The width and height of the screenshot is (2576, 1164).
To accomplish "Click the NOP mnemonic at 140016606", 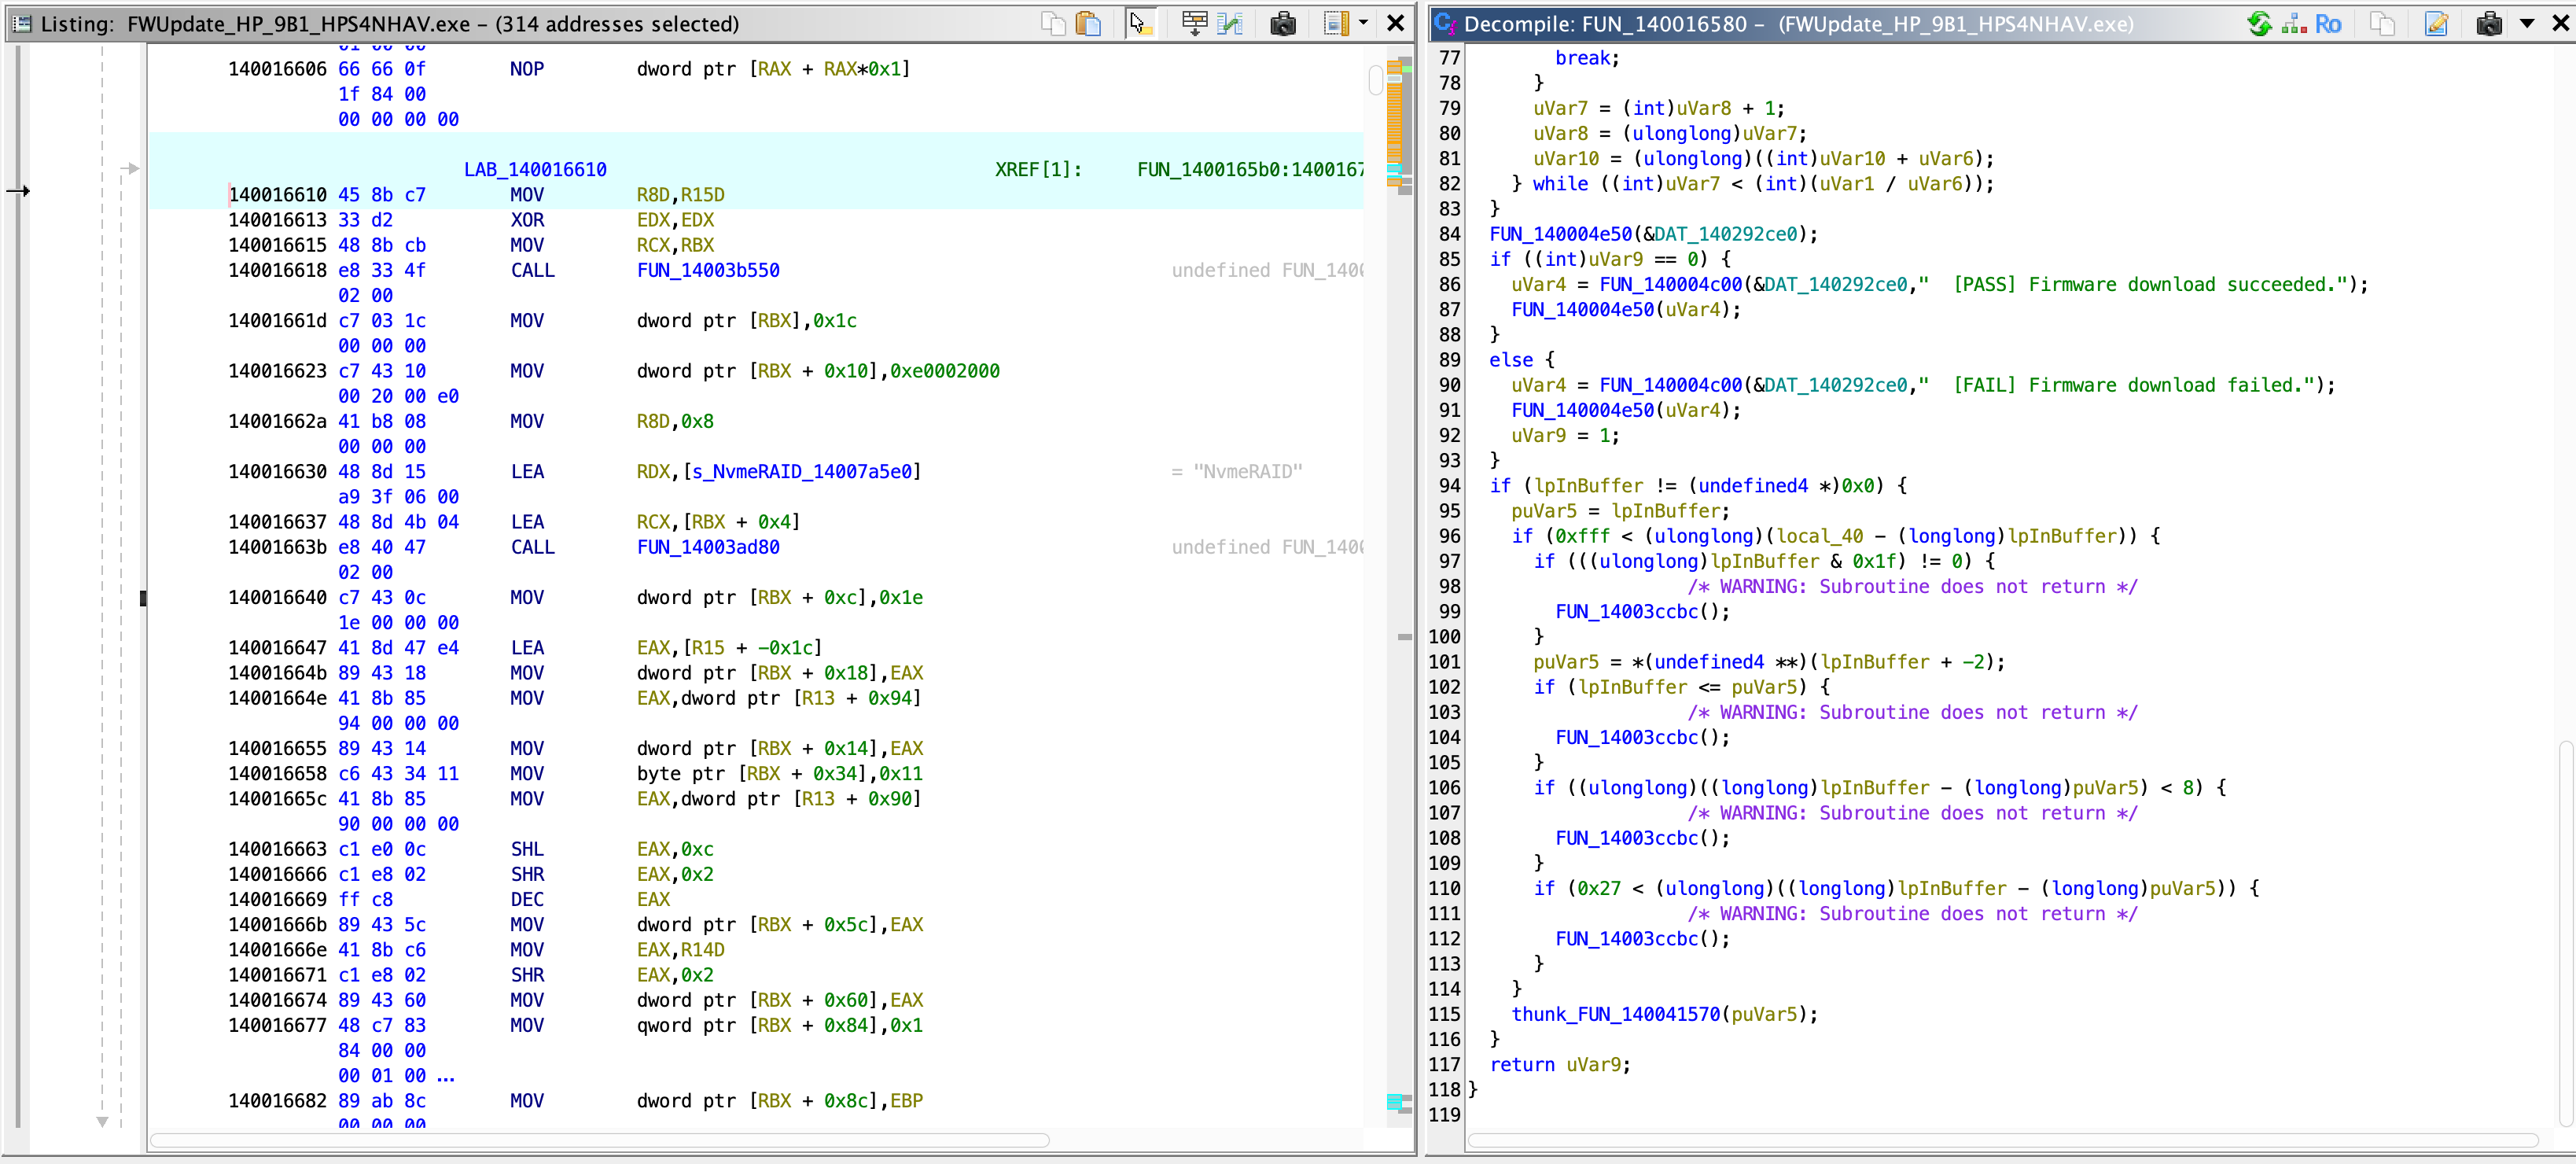I will tap(527, 69).
